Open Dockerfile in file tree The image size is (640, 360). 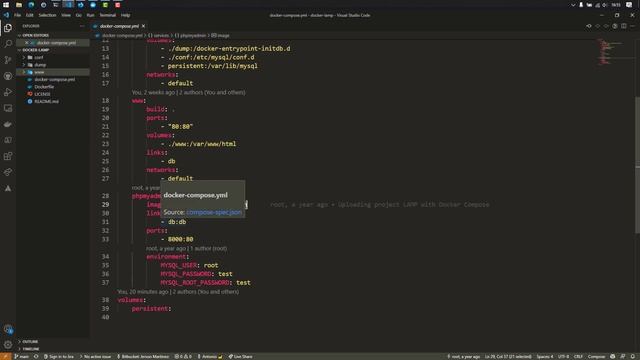pos(44,87)
